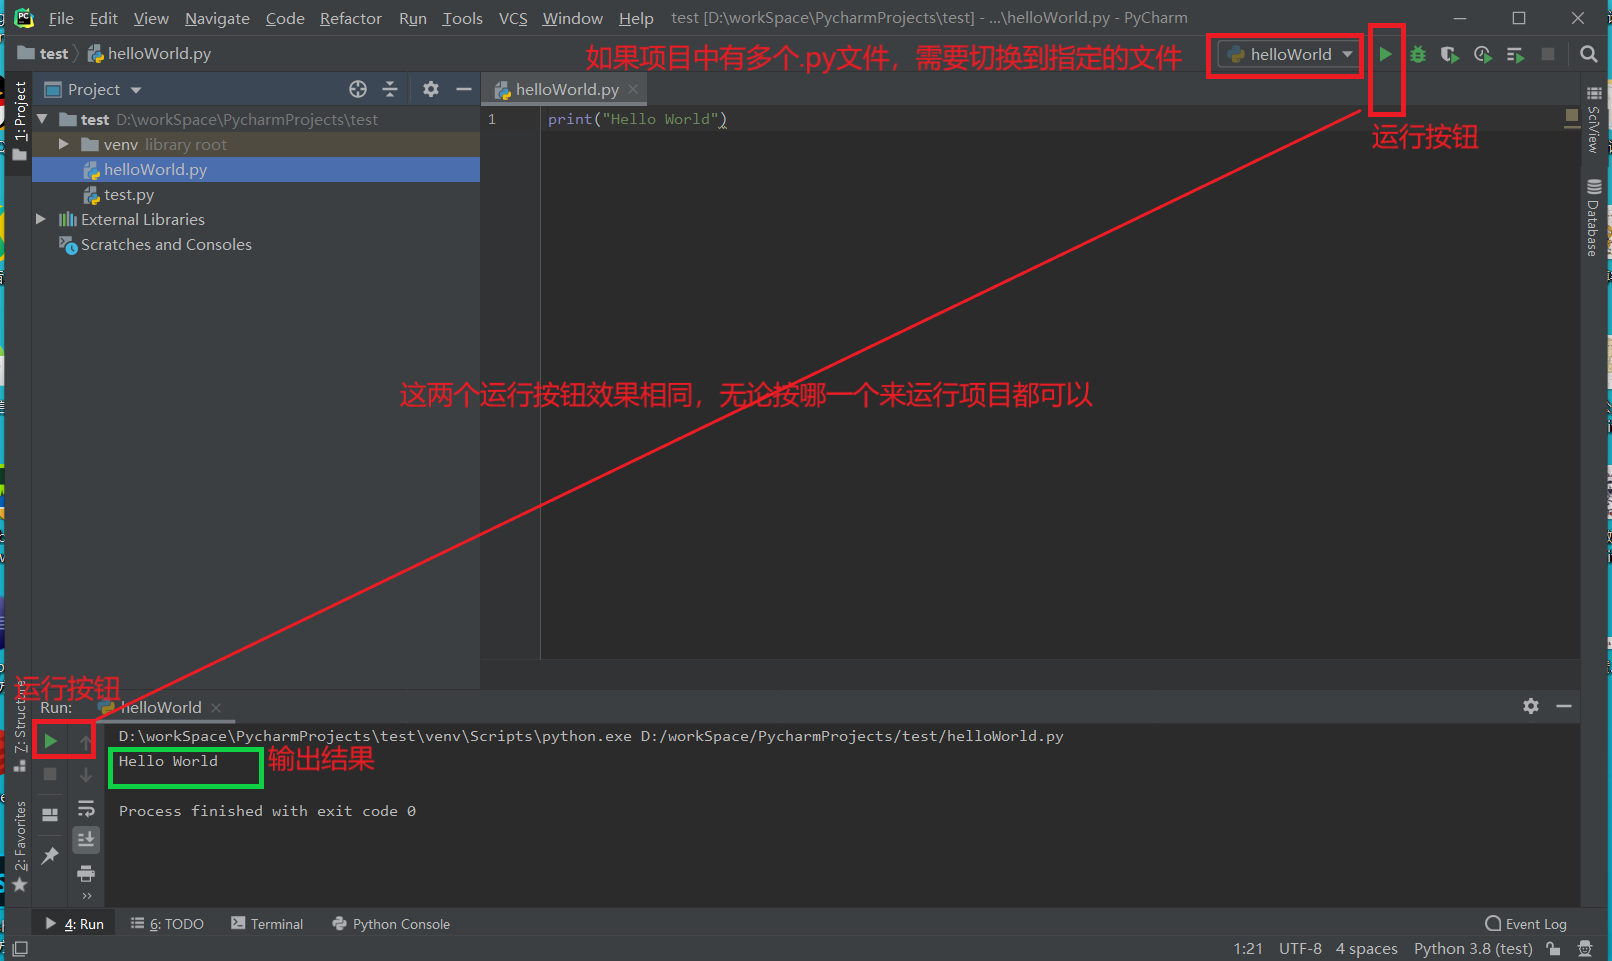Viewport: 1612px width, 961px height.
Task: Toggle the 1: Project side tool window
Action: coord(20,121)
